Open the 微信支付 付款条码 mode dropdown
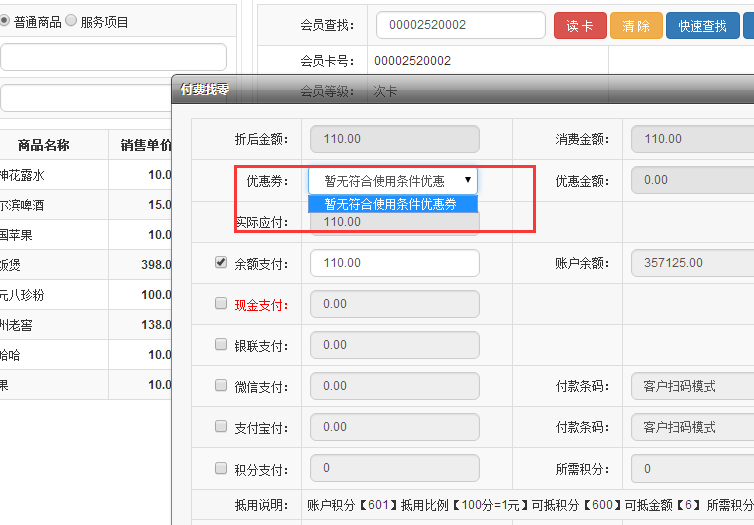The image size is (754, 525). tap(692, 386)
